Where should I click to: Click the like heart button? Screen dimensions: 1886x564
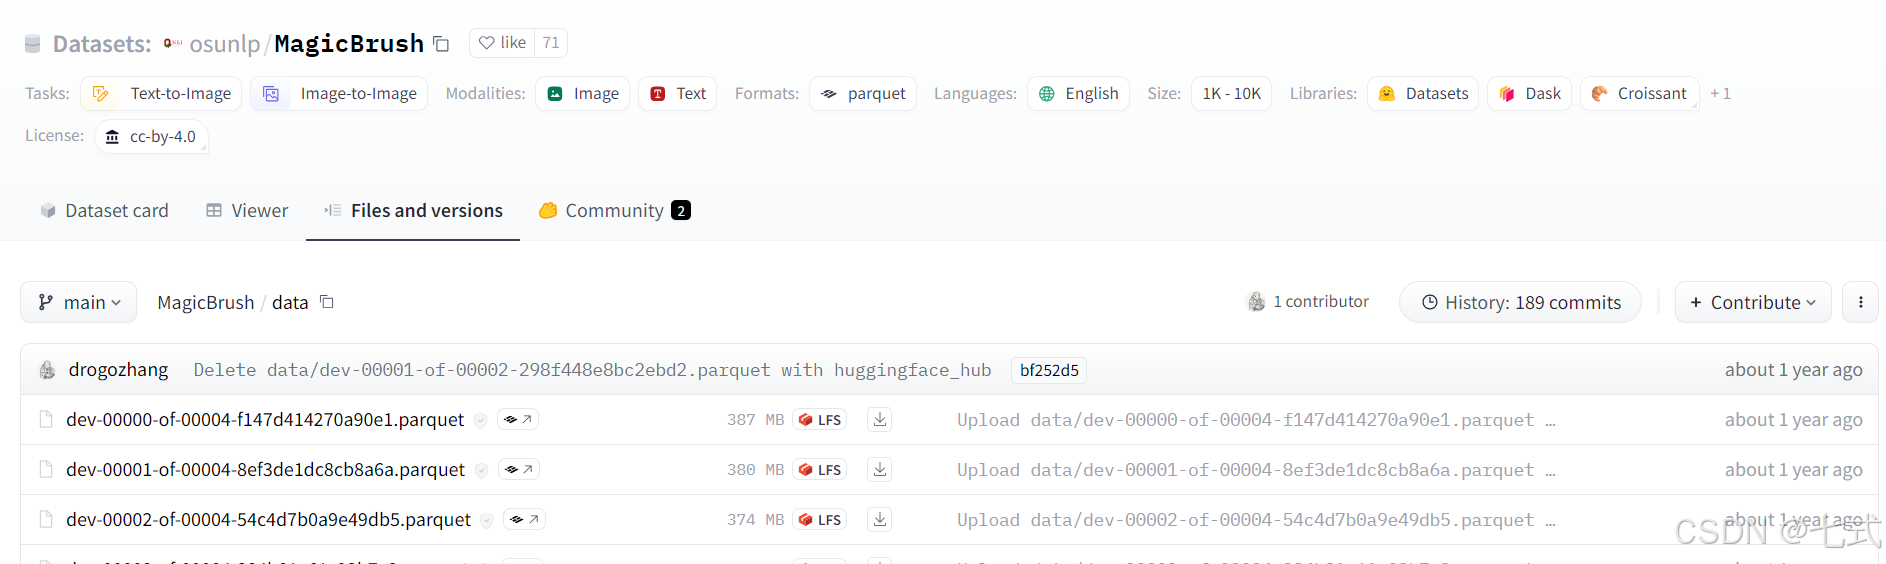click(x=502, y=43)
